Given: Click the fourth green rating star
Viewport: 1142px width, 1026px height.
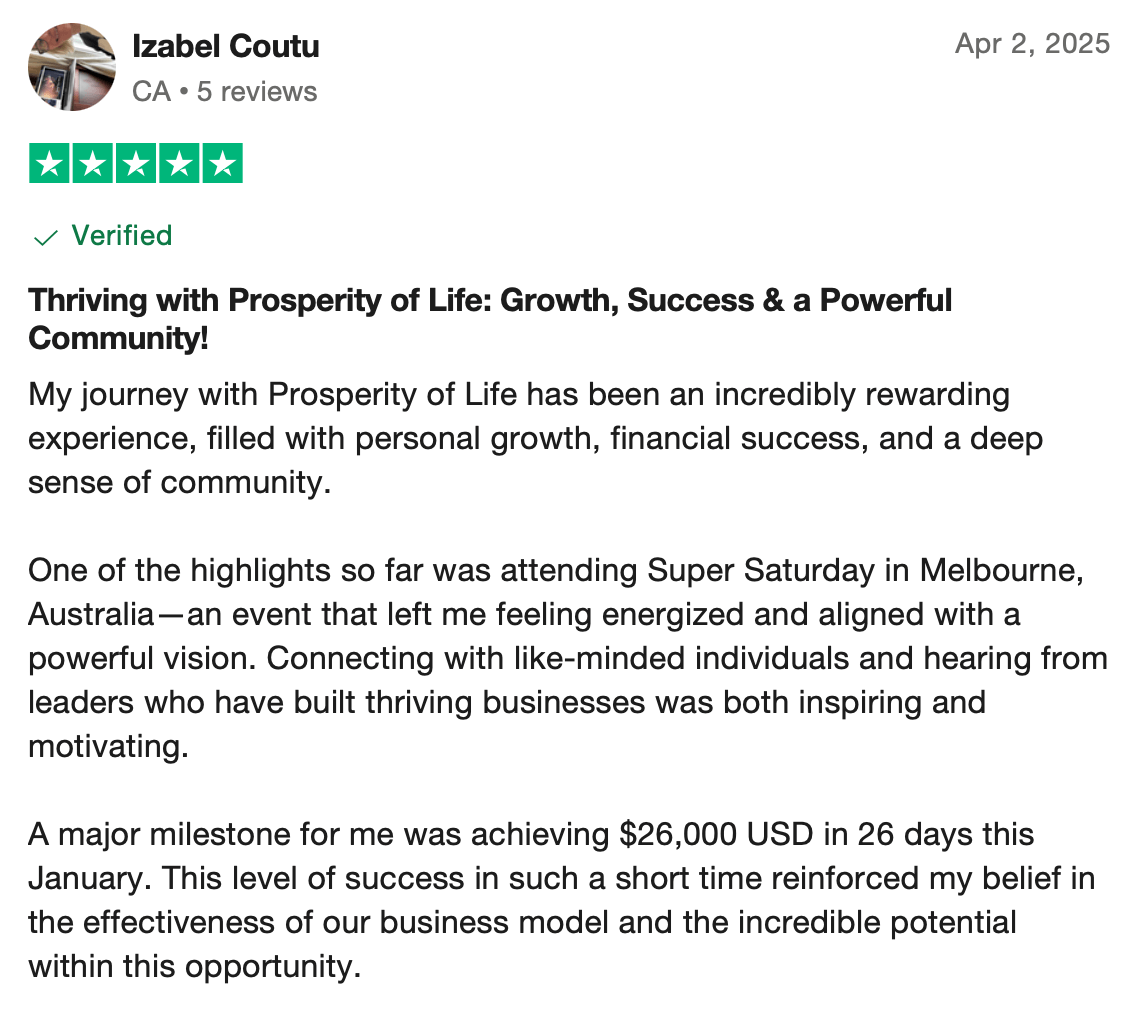Looking at the screenshot, I should pyautogui.click(x=179, y=164).
